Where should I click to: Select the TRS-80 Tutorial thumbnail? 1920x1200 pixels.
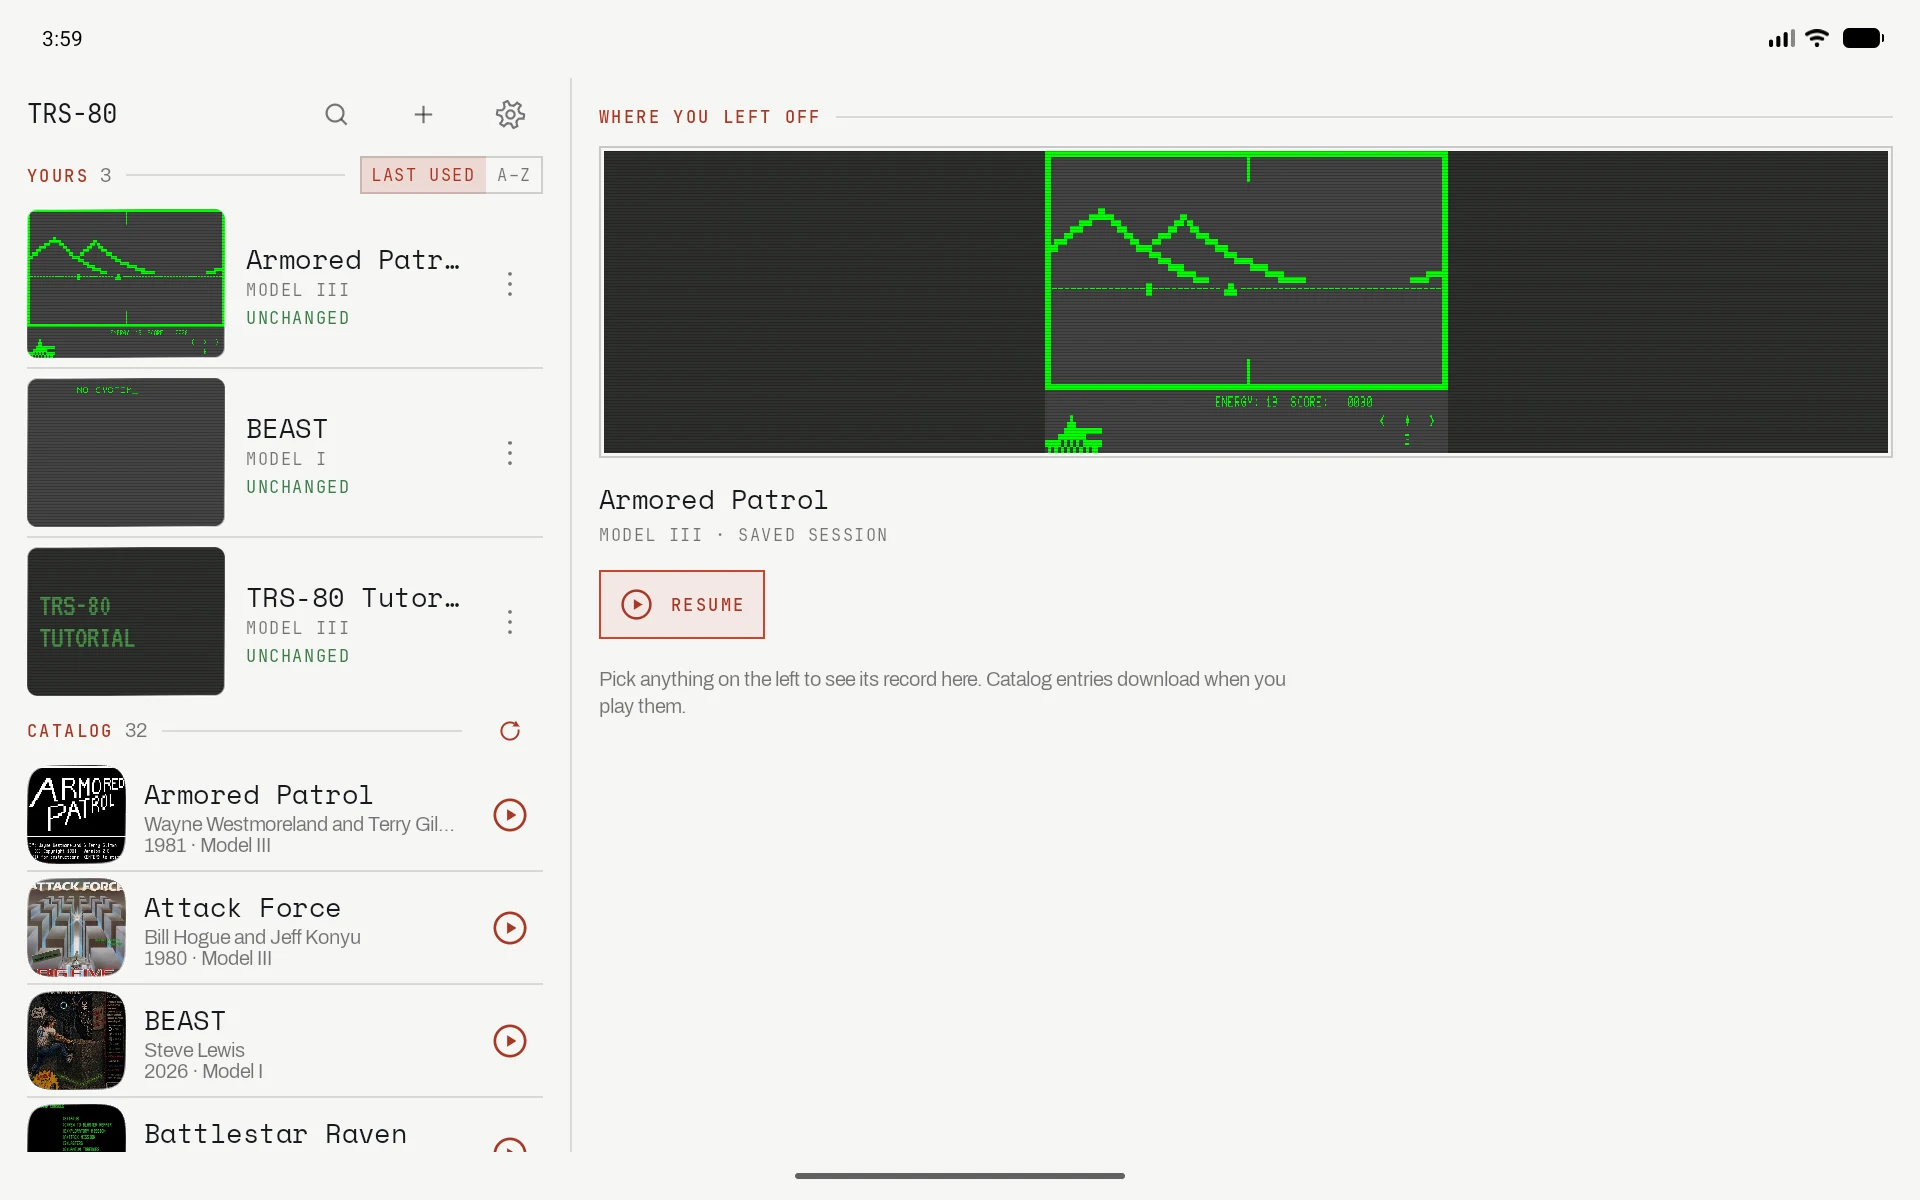[x=126, y=621]
